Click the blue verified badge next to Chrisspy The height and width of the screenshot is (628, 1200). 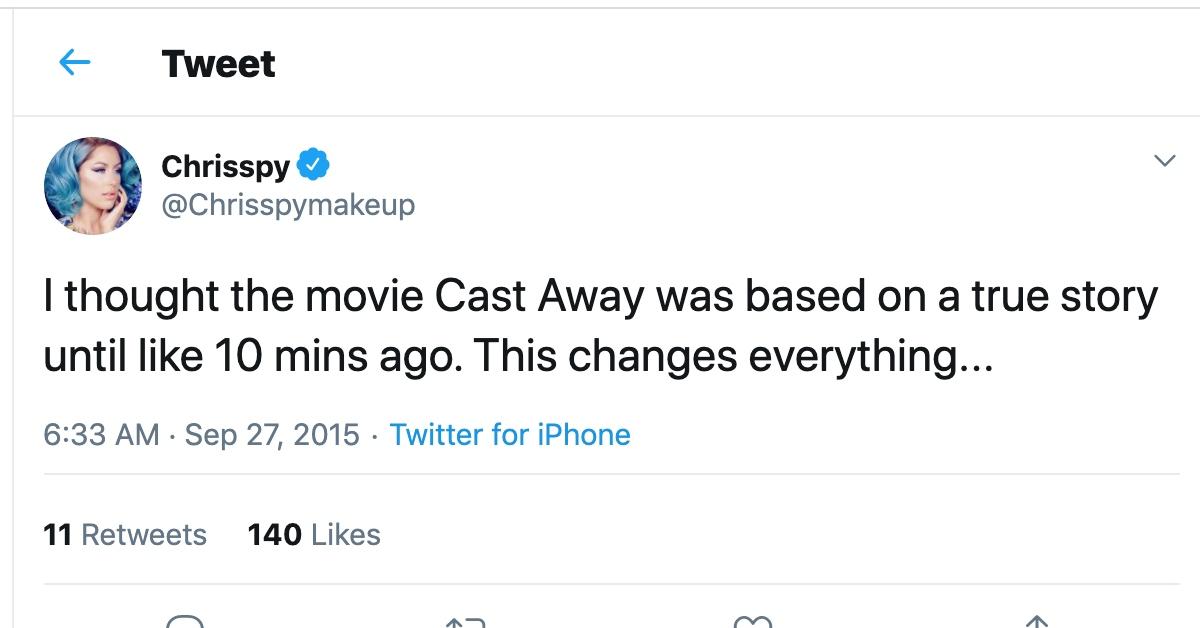pyautogui.click(x=314, y=164)
